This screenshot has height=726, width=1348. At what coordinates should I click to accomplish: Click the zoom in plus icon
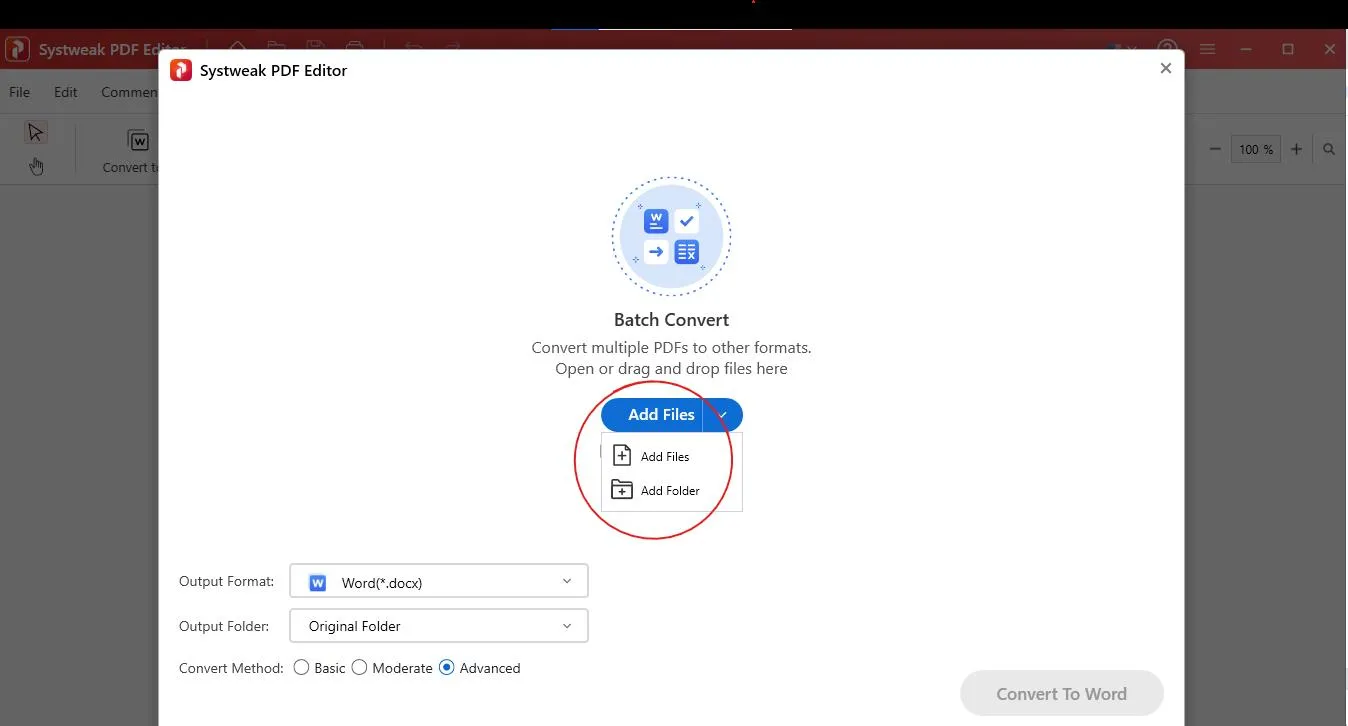pyautogui.click(x=1296, y=149)
